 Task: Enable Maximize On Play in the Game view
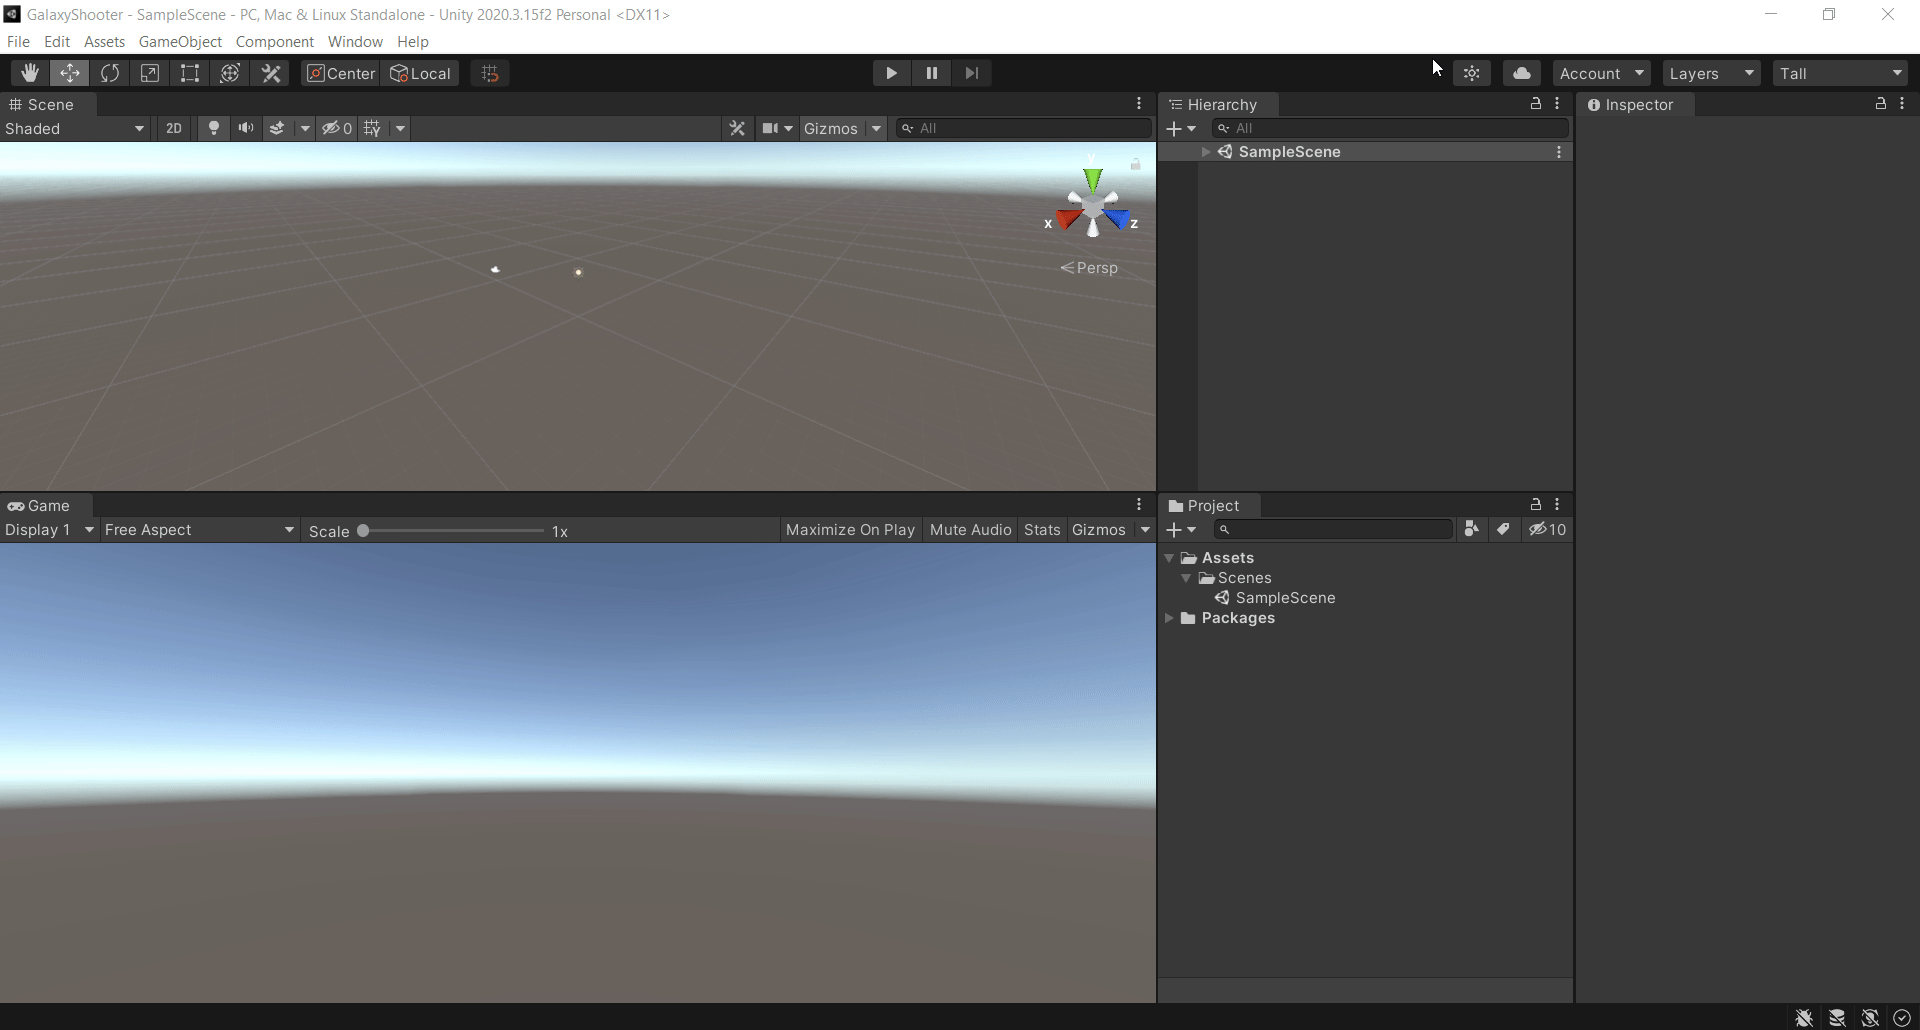(849, 530)
